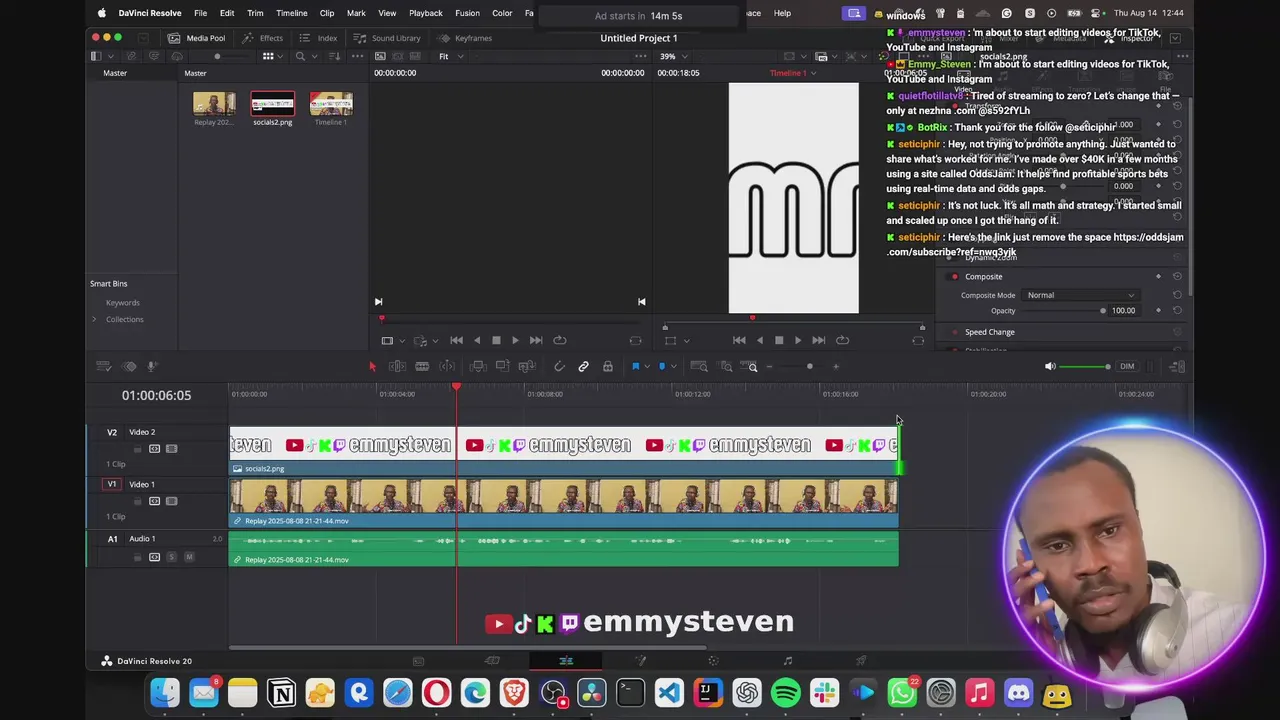This screenshot has width=1280, height=720.
Task: Mute the program audio speaker icon
Action: click(x=1050, y=367)
